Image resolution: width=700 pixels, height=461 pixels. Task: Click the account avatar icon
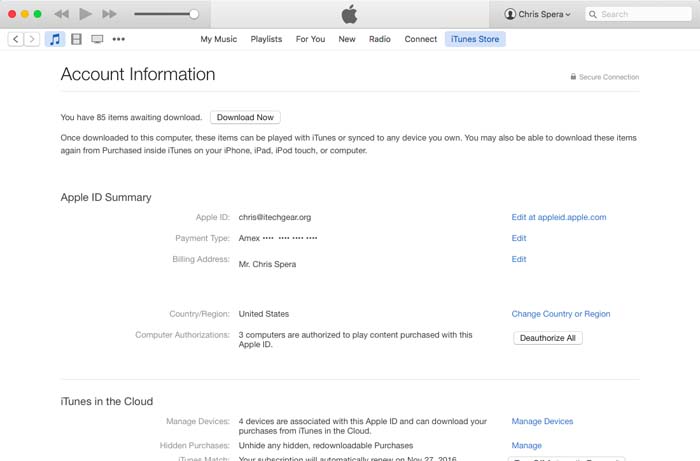click(510, 14)
